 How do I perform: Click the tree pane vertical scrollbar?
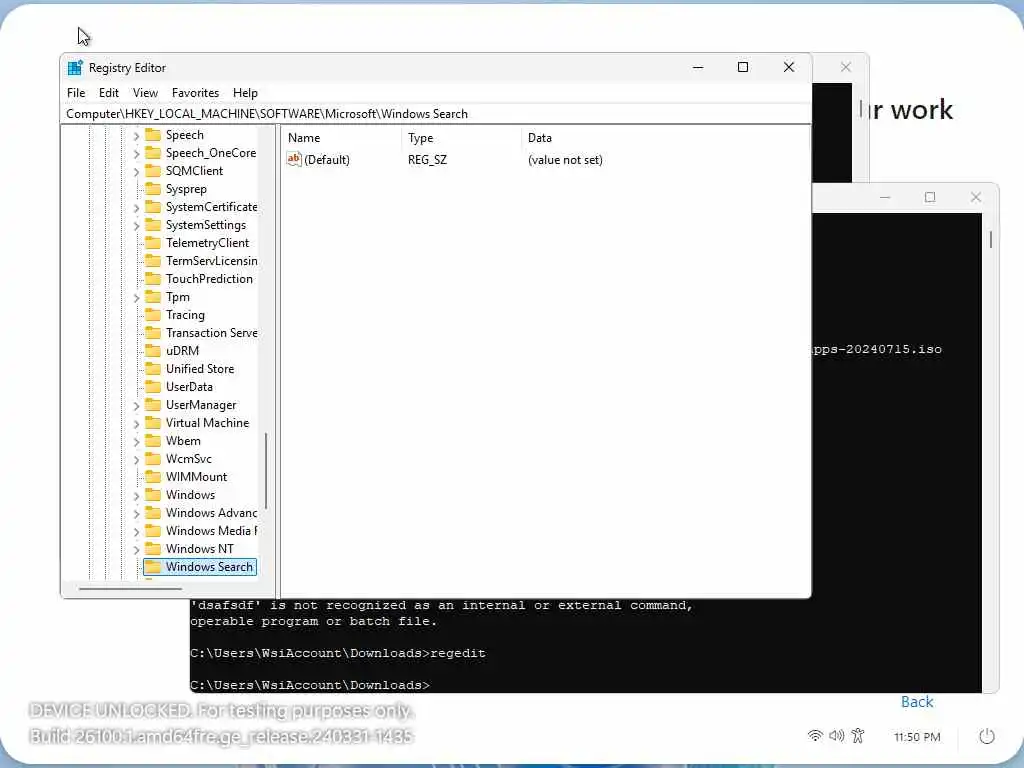click(266, 470)
